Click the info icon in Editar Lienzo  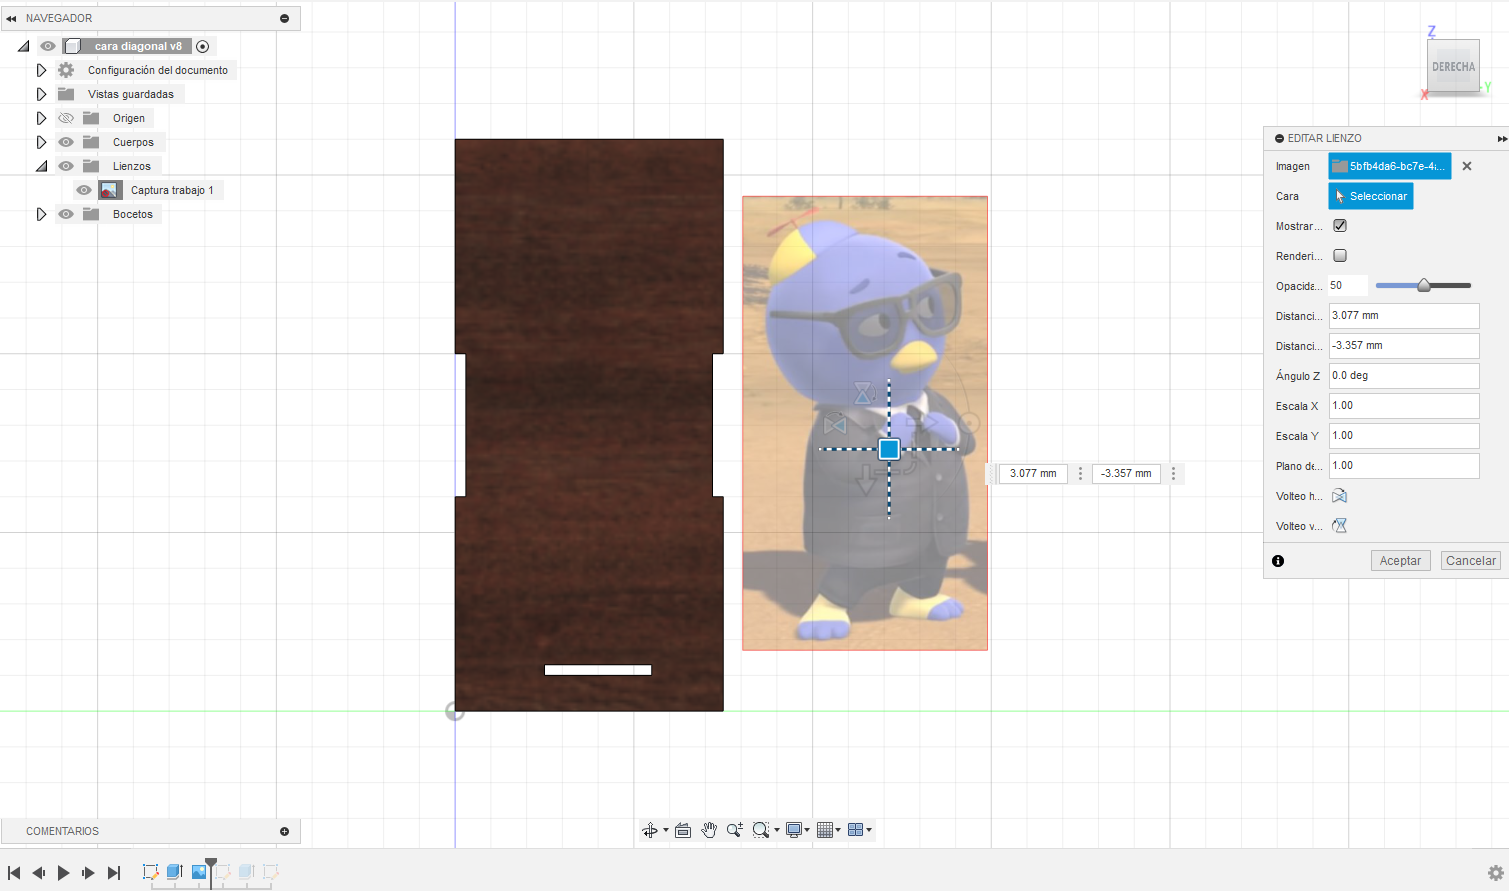click(1278, 561)
